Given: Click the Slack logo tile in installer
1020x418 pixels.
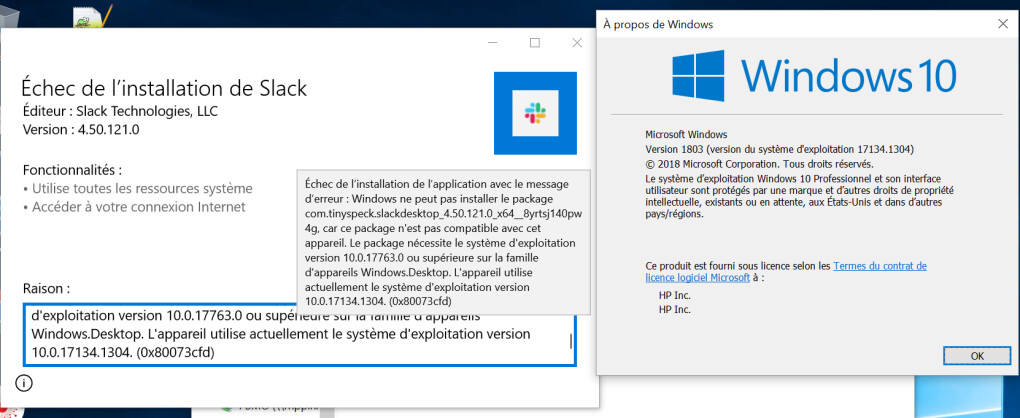Looking at the screenshot, I should (x=535, y=113).
